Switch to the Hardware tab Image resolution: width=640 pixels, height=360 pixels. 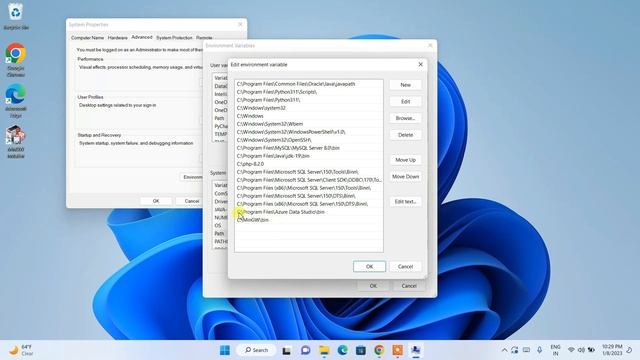[118, 38]
